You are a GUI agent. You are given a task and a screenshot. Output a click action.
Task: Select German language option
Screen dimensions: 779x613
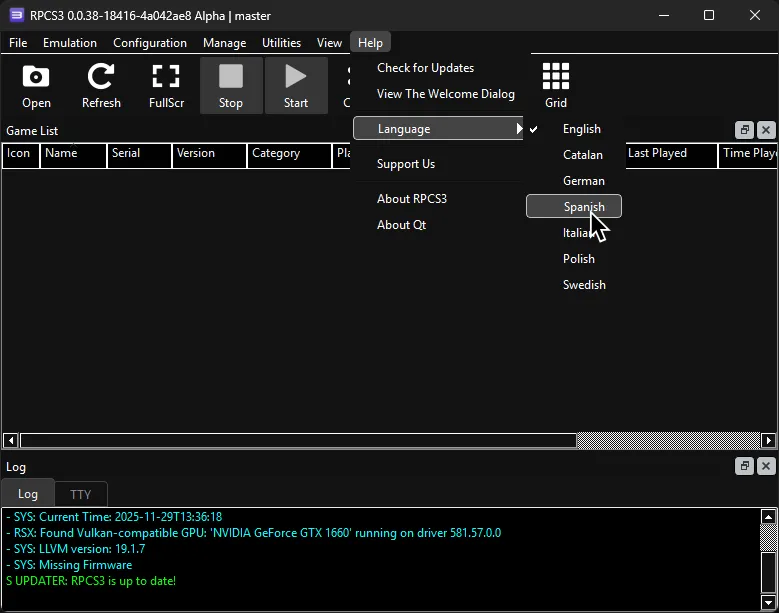click(574, 181)
